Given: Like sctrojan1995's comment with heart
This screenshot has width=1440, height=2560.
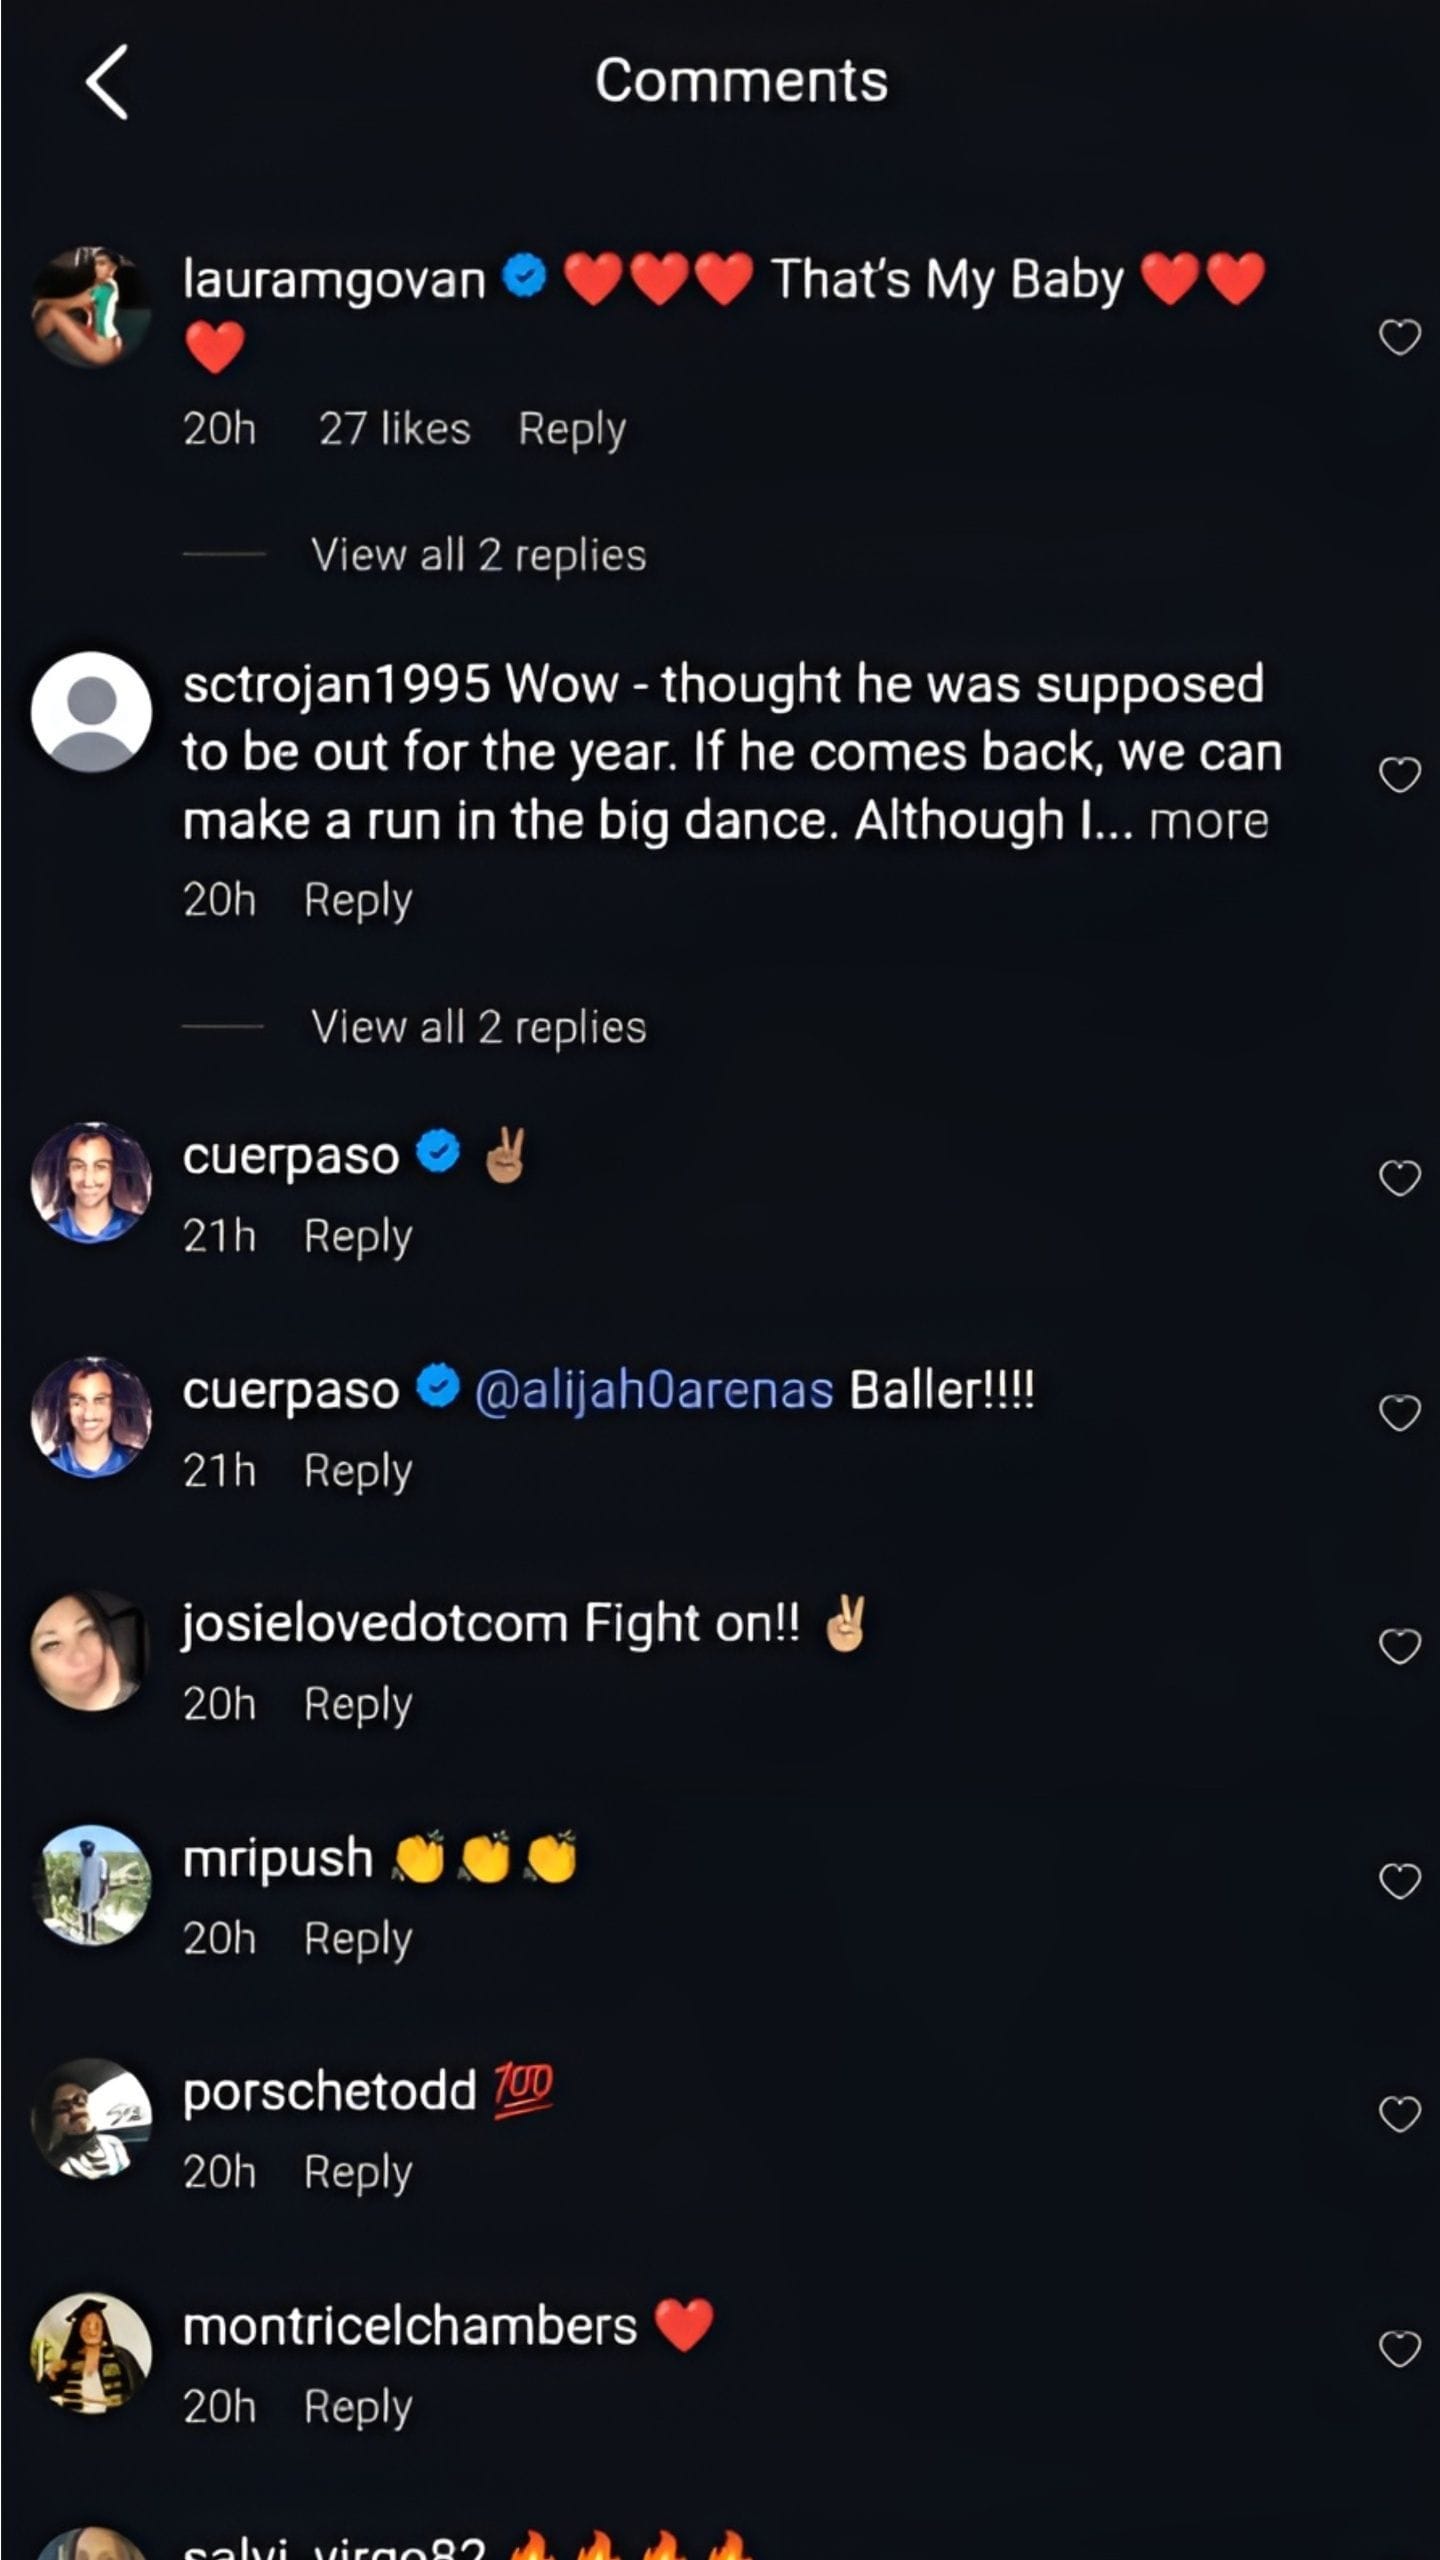Looking at the screenshot, I should [1399, 774].
